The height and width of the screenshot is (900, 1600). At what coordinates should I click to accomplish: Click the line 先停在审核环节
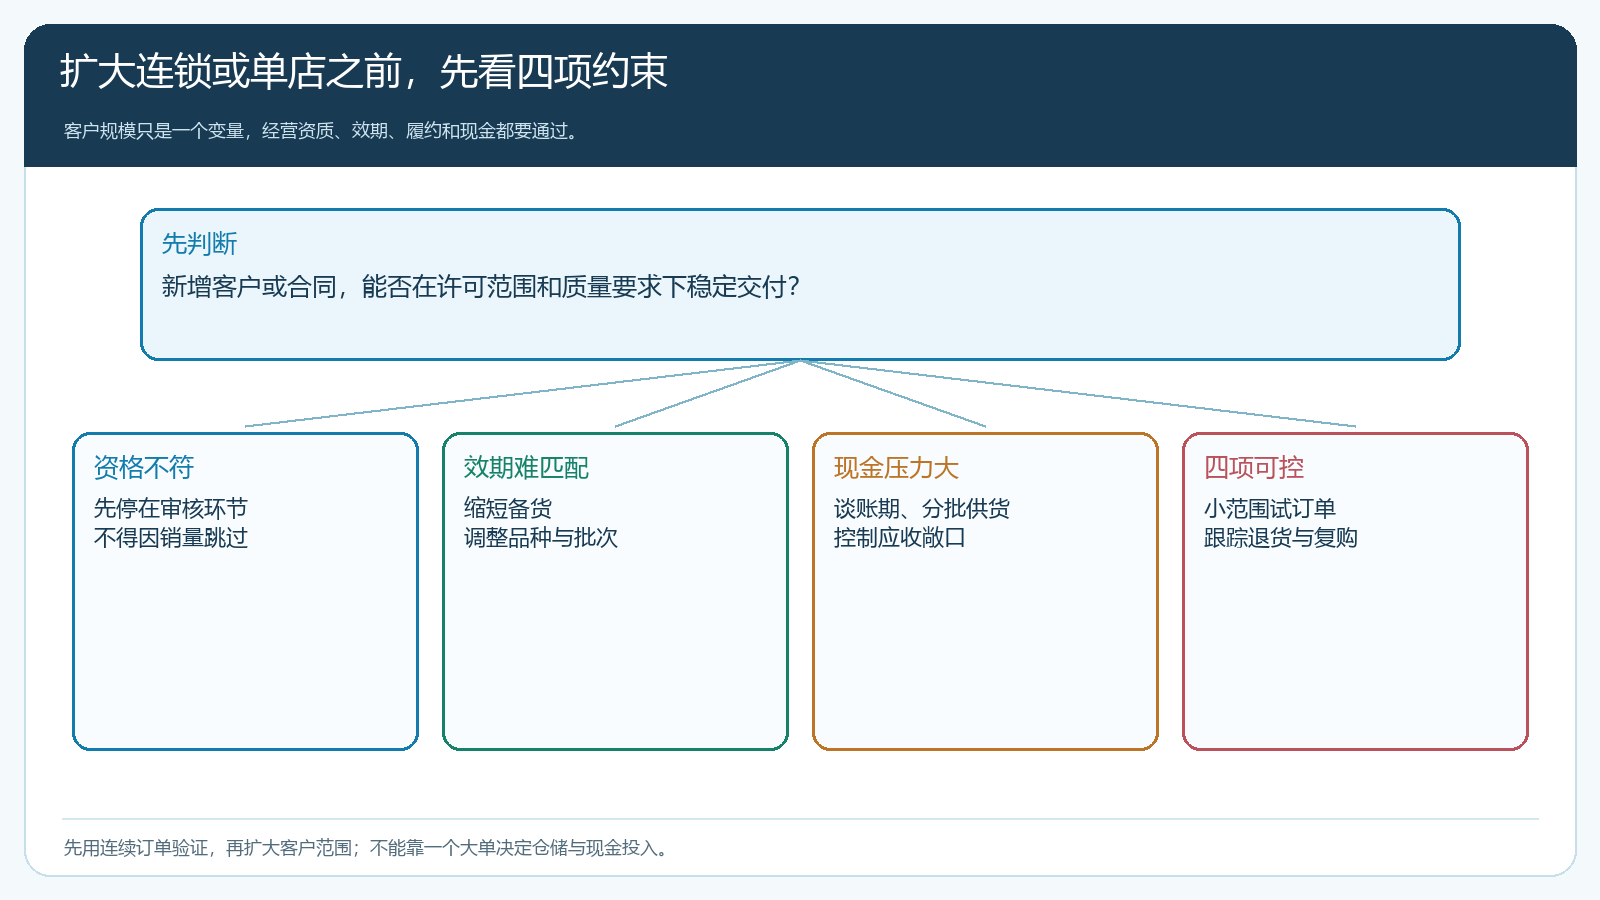coord(170,508)
